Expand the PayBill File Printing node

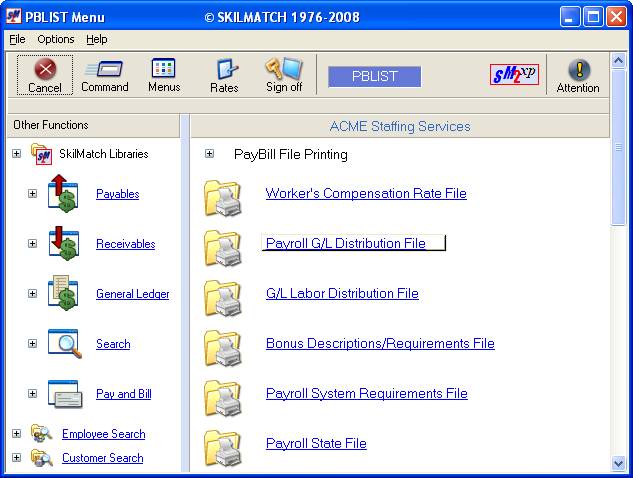click(x=210, y=154)
